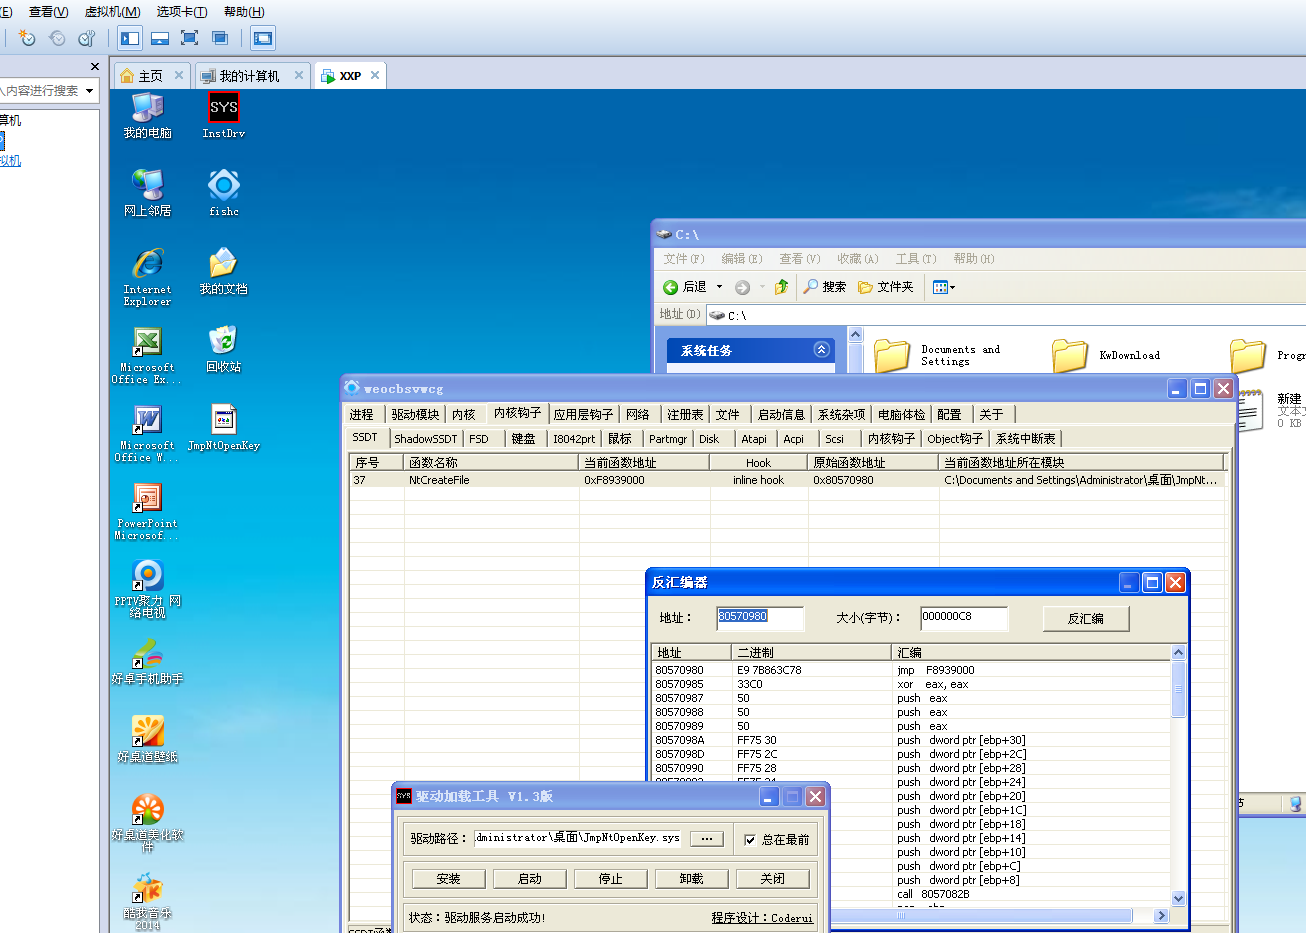1306x933 pixels.
Task: Click the 安装 install button in driver loader
Action: tap(449, 879)
